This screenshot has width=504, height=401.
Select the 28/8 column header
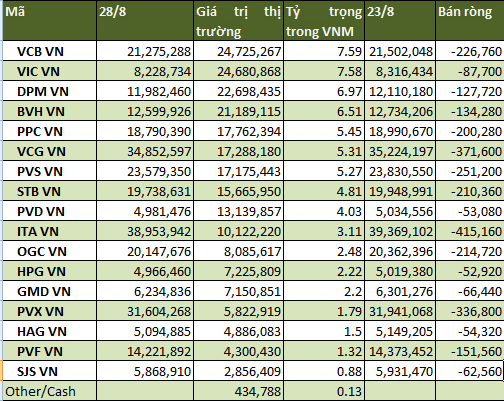(x=145, y=20)
